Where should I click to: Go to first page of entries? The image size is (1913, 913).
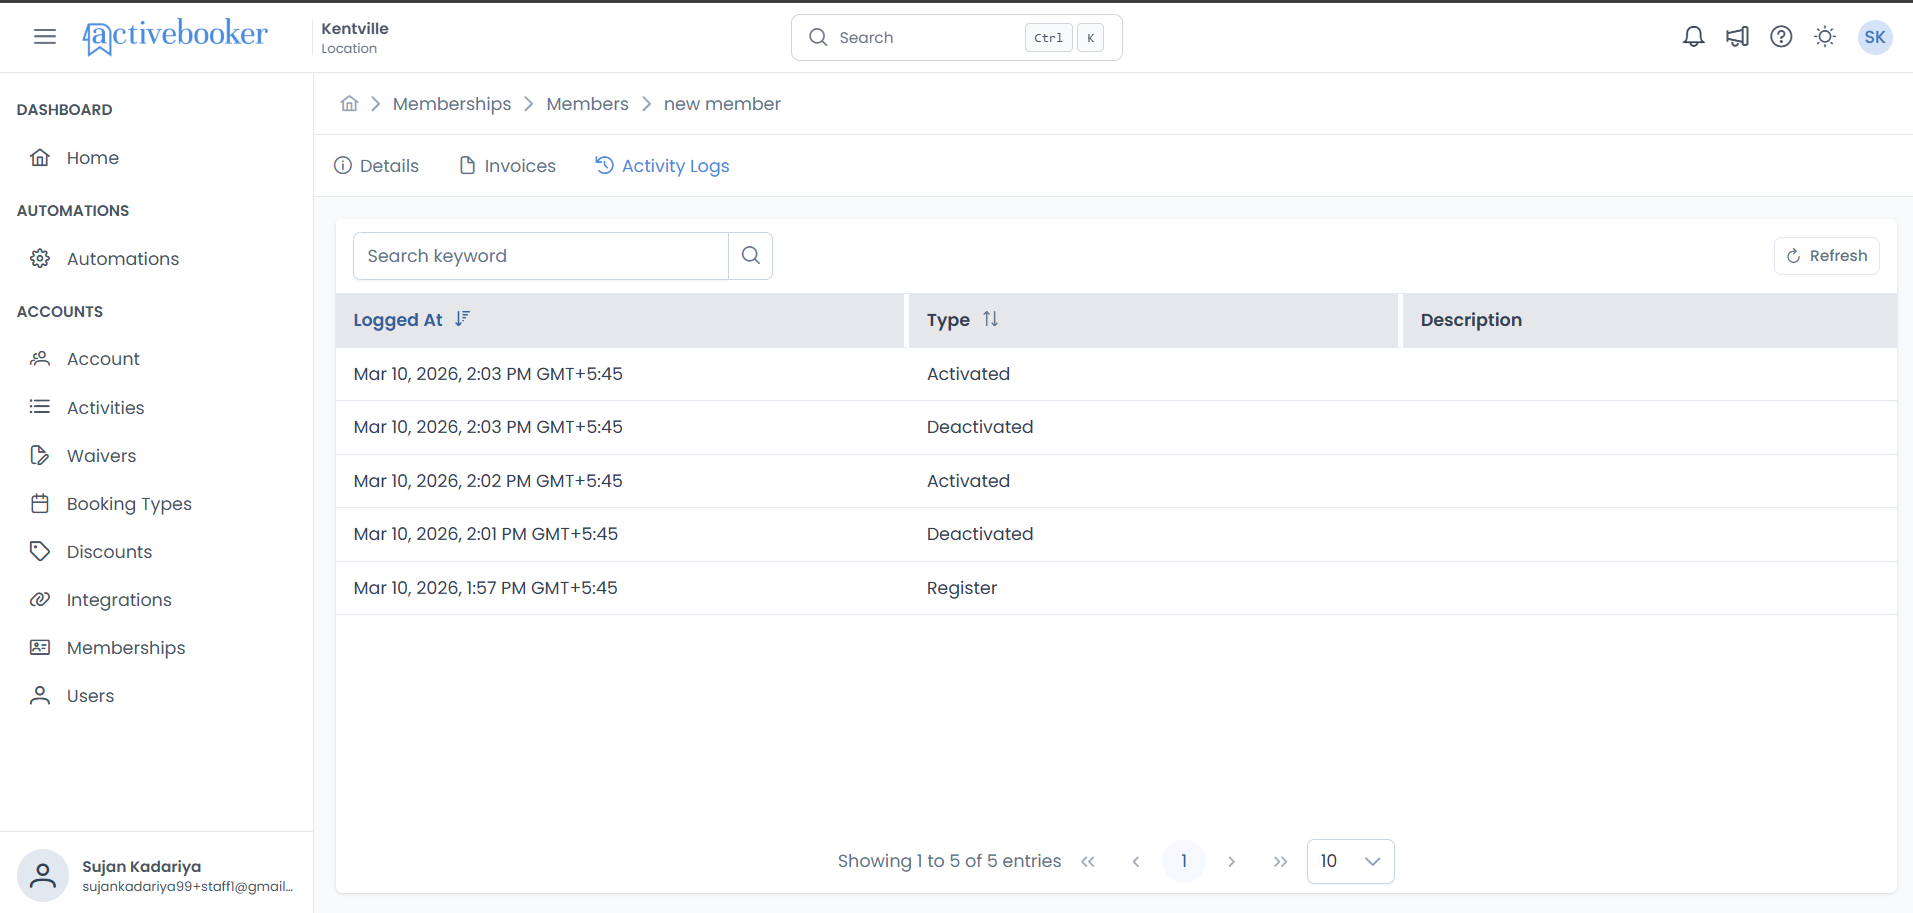(x=1088, y=861)
